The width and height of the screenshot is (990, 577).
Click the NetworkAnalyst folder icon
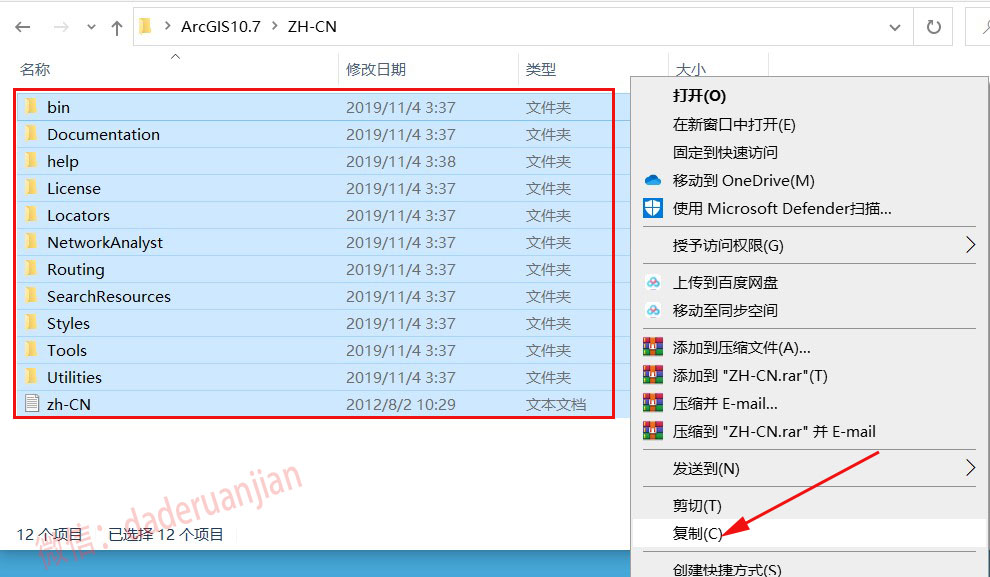point(31,242)
